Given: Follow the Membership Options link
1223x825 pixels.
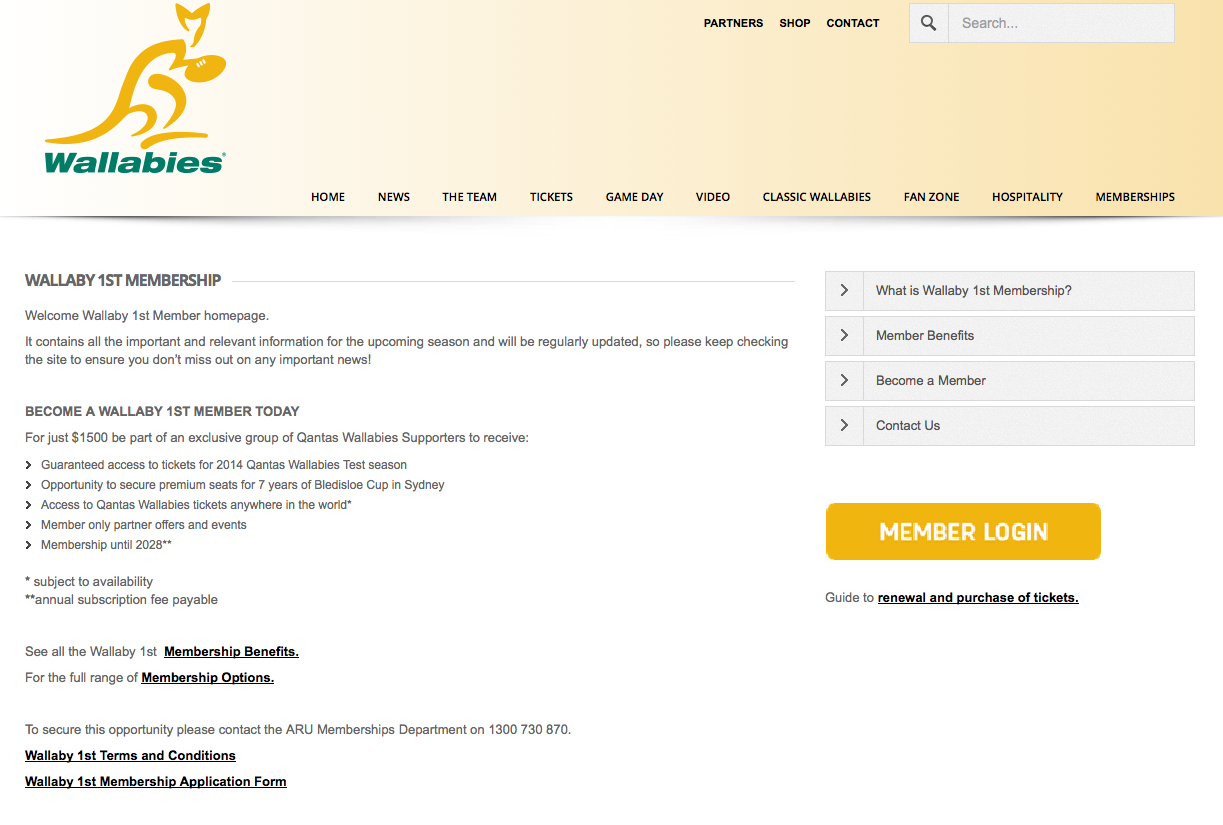Looking at the screenshot, I should 208,678.
